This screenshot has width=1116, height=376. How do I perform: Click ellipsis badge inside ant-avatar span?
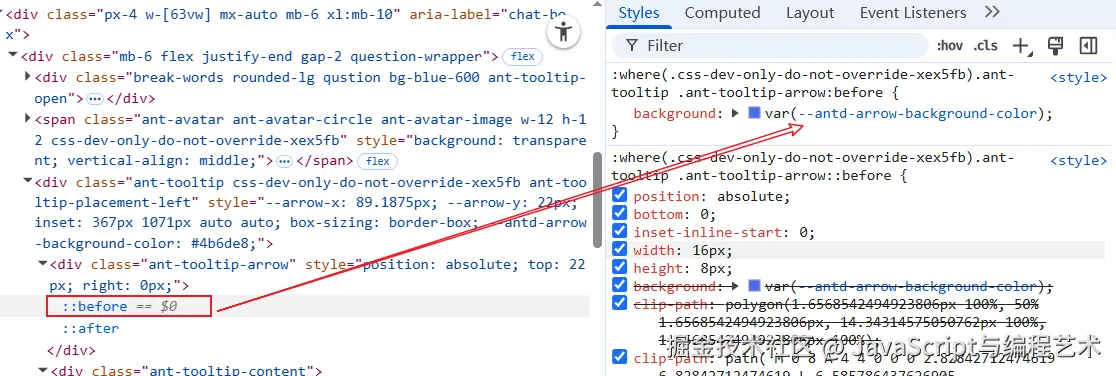(284, 161)
